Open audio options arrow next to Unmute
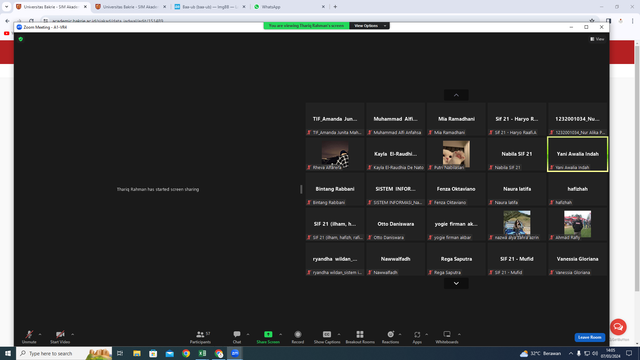 [40, 334]
